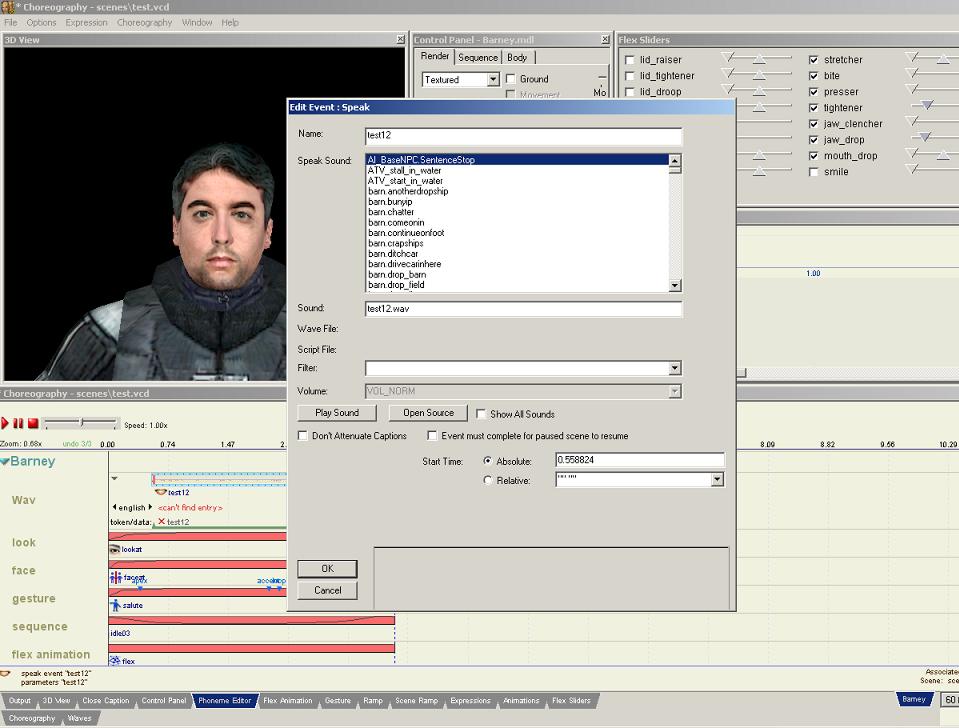Open the texture render mode dropdown

(x=493, y=80)
